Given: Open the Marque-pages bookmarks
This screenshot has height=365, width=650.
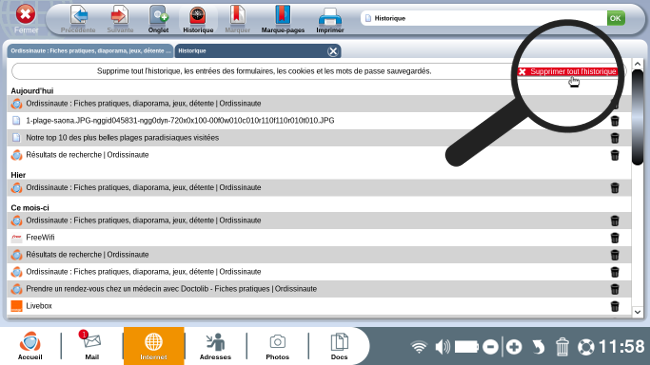Looking at the screenshot, I should pyautogui.click(x=283, y=19).
